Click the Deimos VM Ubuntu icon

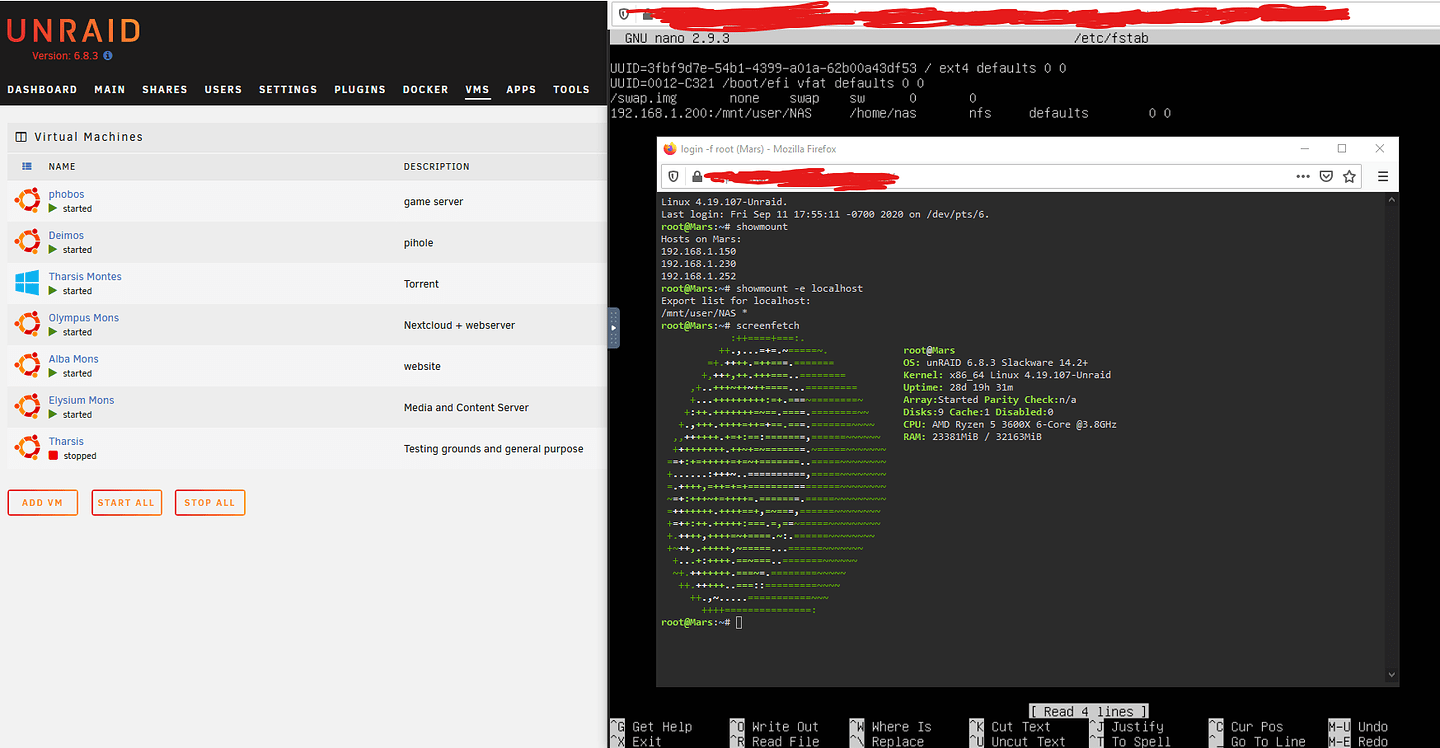(27, 242)
